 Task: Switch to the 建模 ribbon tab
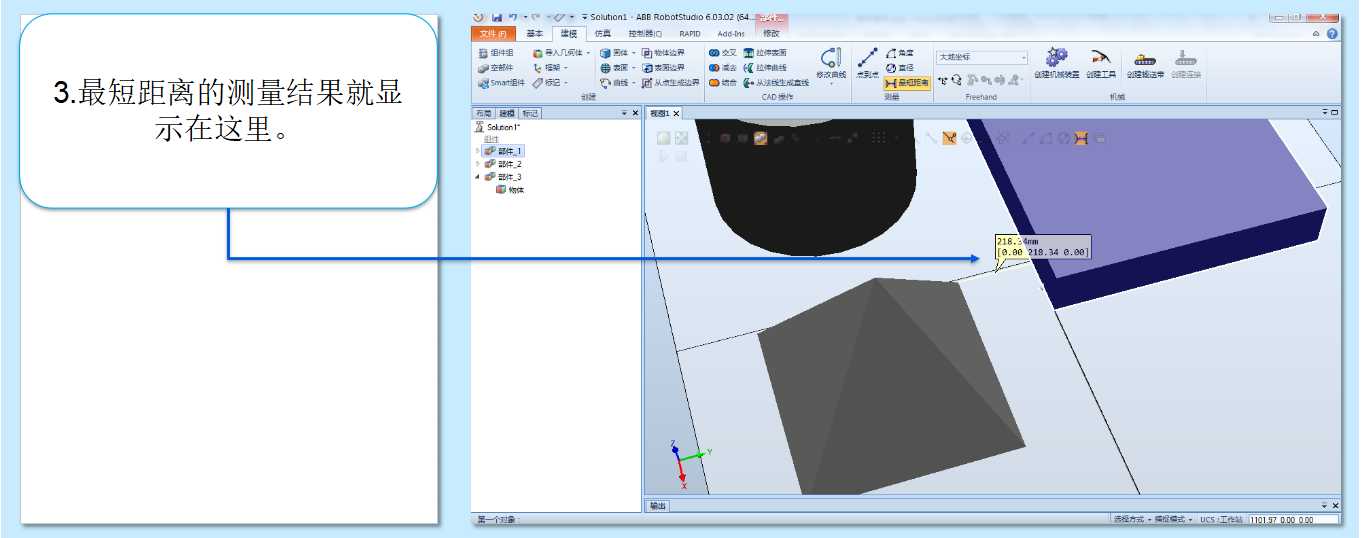(568, 34)
